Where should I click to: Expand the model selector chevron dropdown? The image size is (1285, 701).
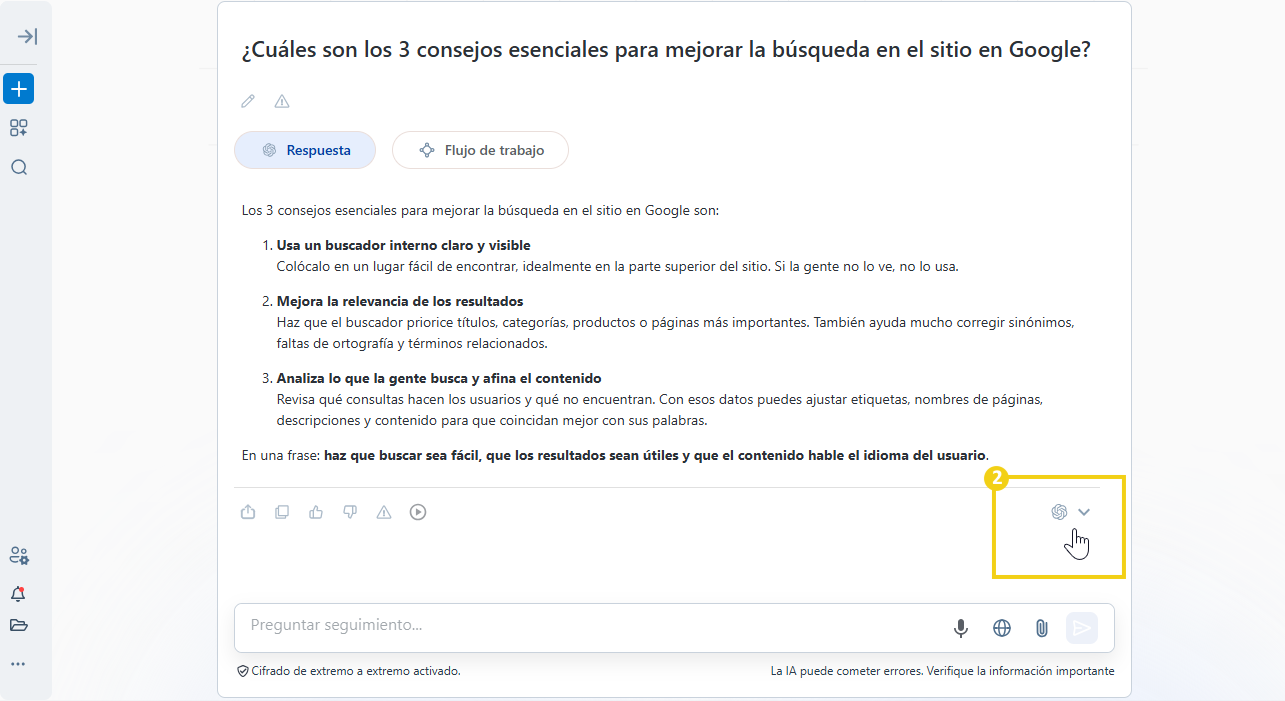point(1084,512)
